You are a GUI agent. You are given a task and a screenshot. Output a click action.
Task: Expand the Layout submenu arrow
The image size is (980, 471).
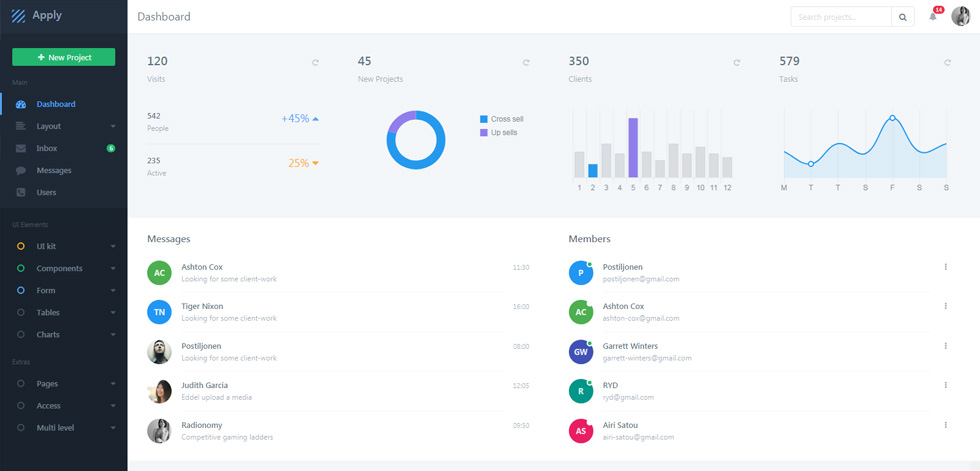pyautogui.click(x=113, y=126)
